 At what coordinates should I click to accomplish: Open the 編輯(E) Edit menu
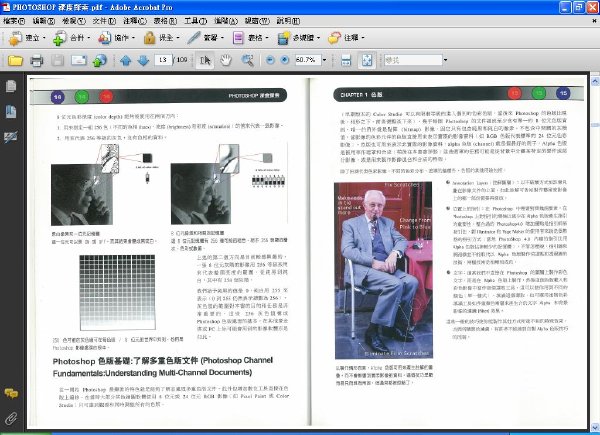[x=44, y=21]
